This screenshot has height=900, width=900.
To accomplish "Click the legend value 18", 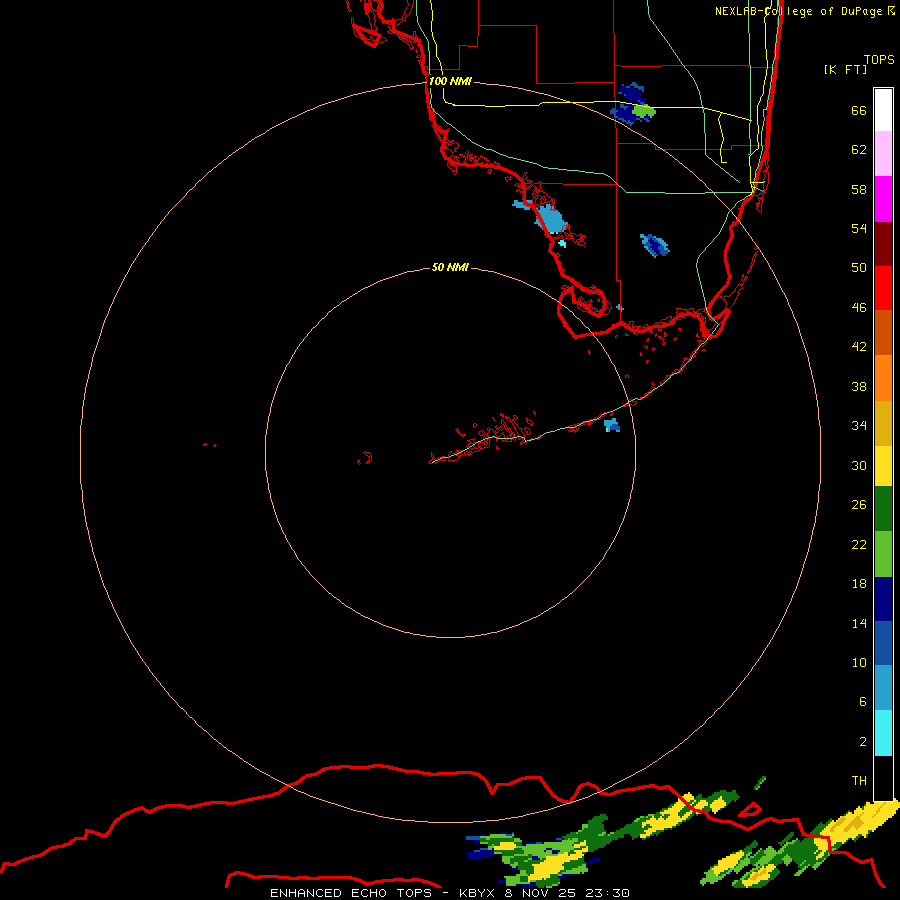I will point(859,584).
